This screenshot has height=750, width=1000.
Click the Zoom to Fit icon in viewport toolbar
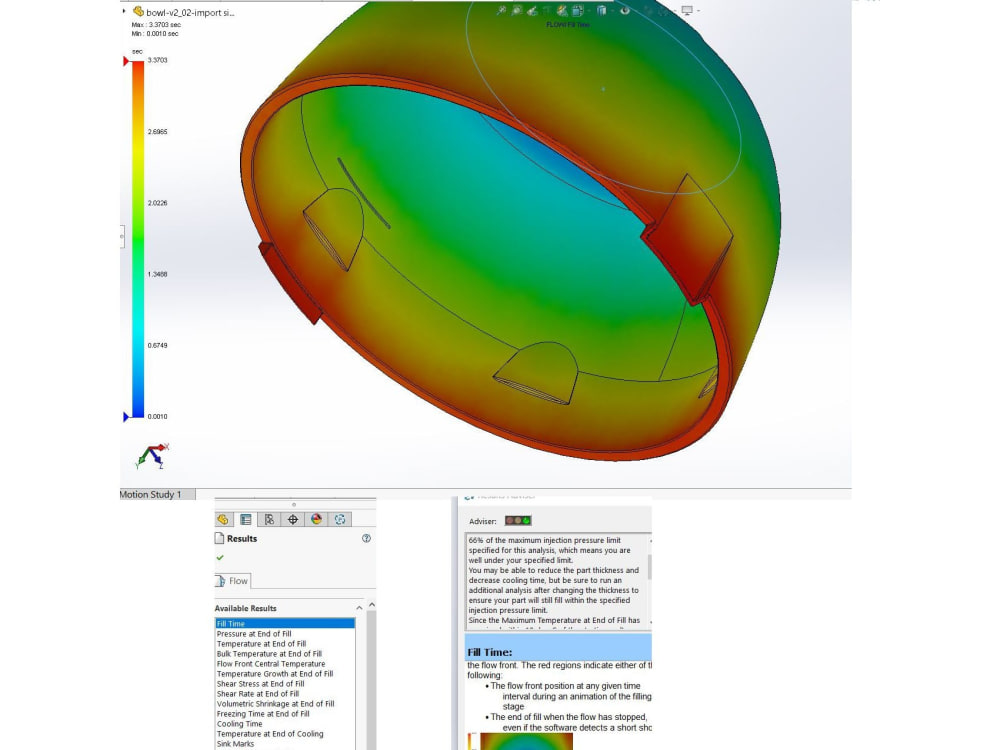[x=502, y=10]
